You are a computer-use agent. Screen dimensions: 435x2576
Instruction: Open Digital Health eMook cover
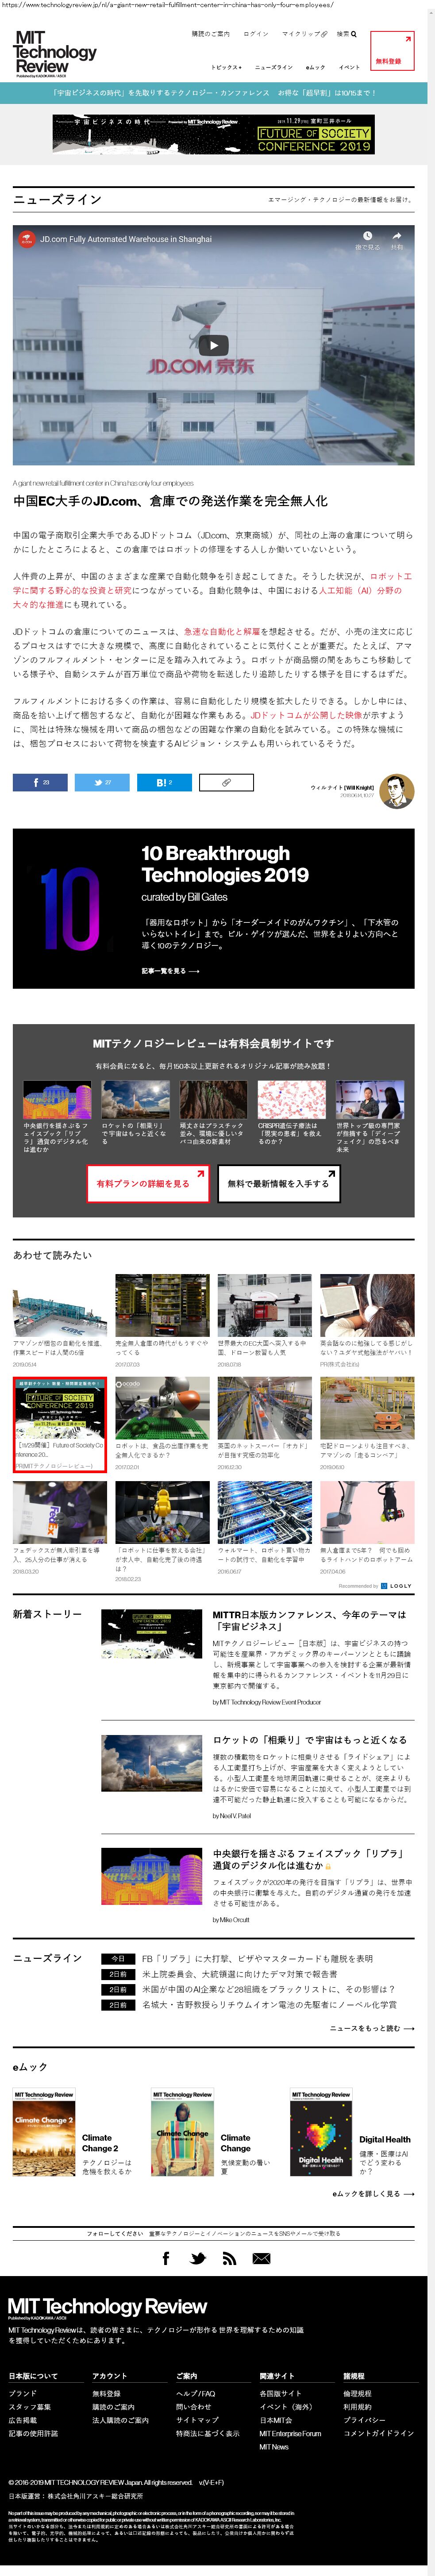(321, 2132)
